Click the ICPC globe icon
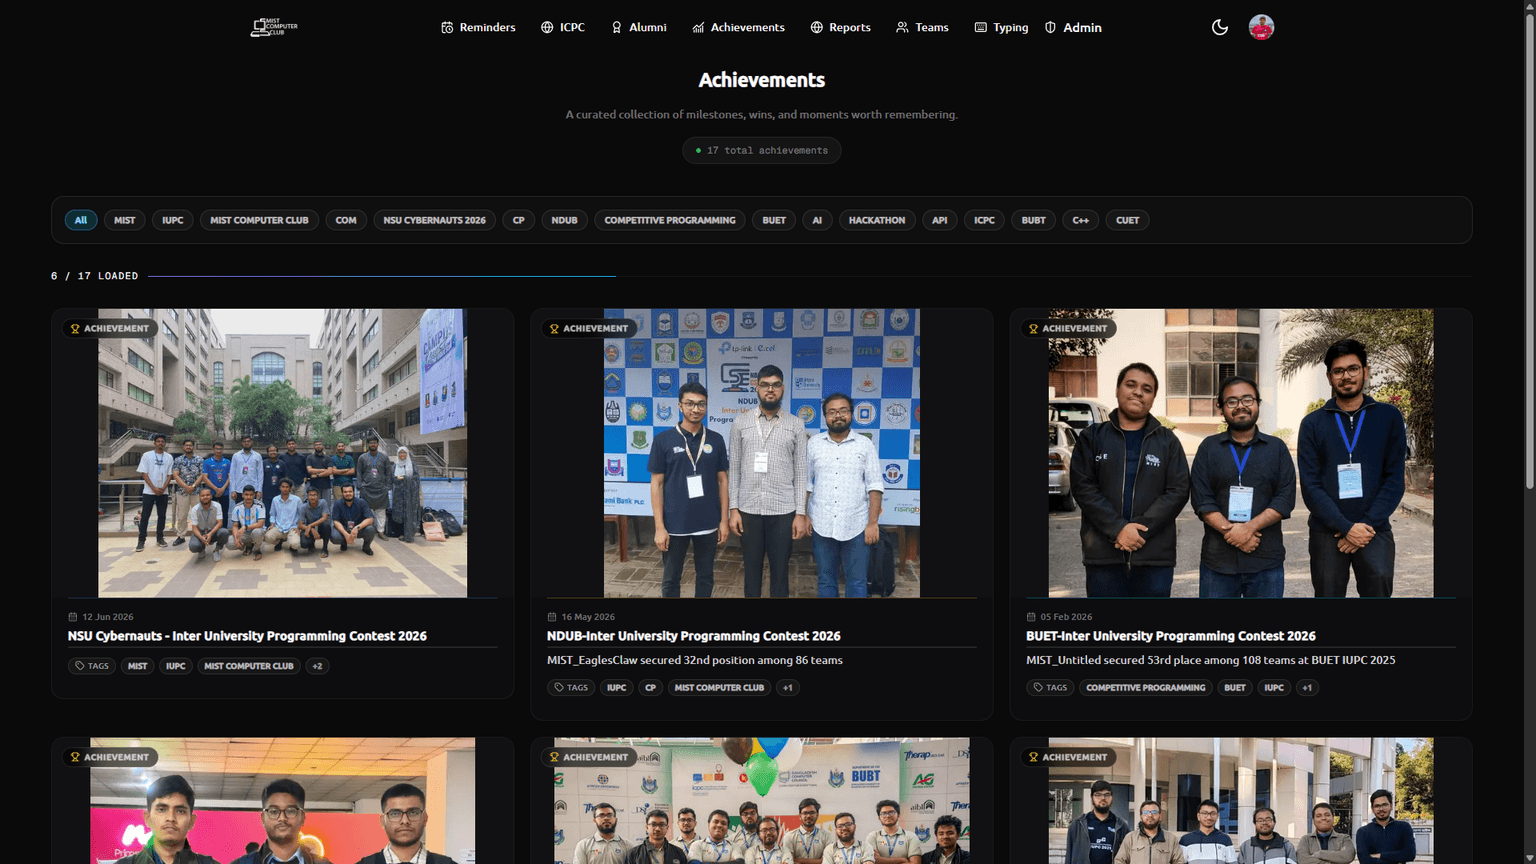This screenshot has width=1536, height=864. click(547, 28)
